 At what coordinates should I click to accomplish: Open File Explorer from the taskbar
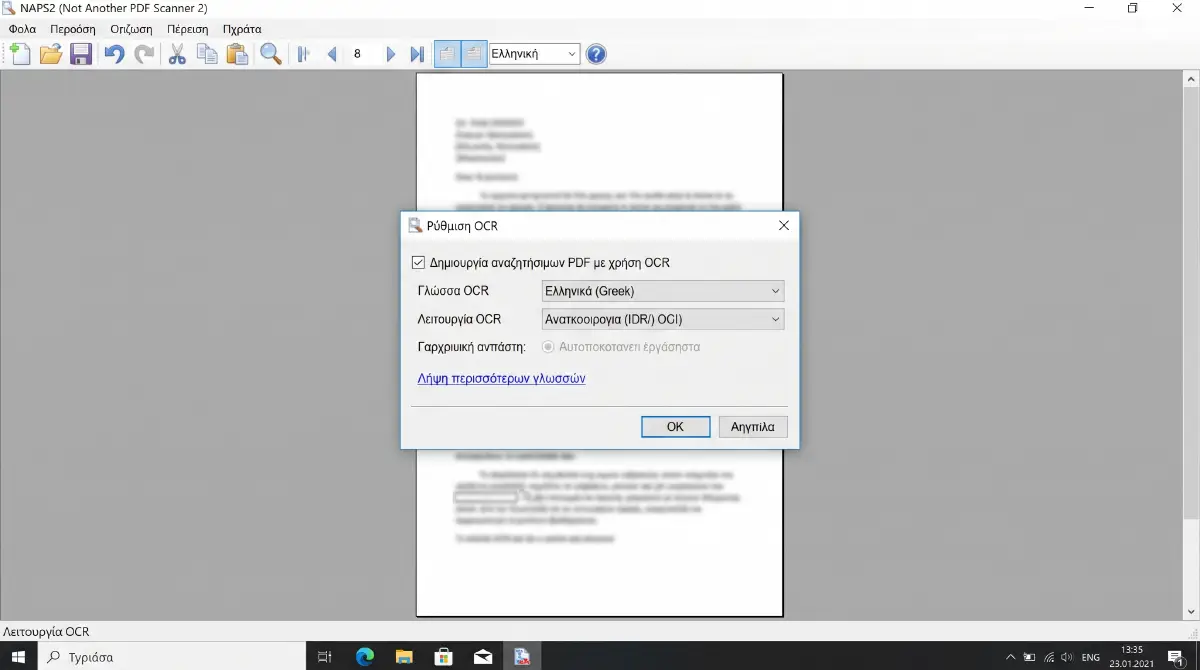[x=404, y=657]
